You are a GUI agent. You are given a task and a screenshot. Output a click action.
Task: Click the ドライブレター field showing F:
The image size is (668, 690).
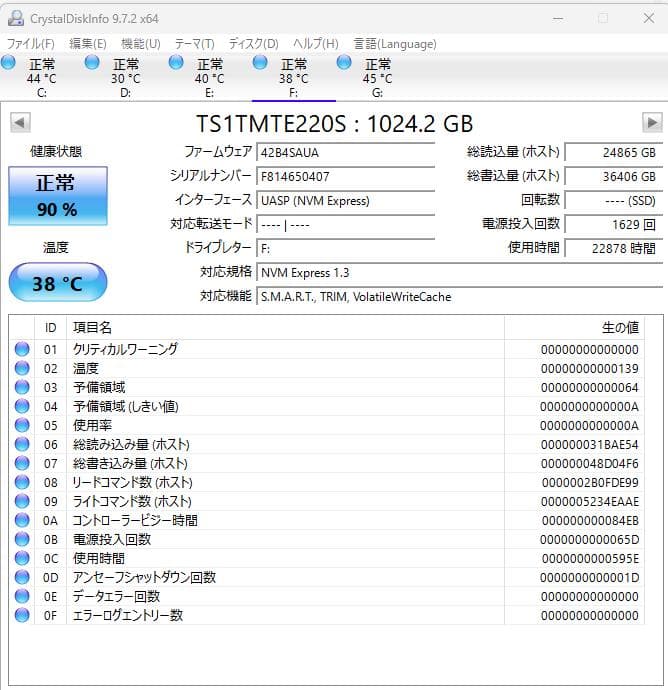[x=345, y=248]
